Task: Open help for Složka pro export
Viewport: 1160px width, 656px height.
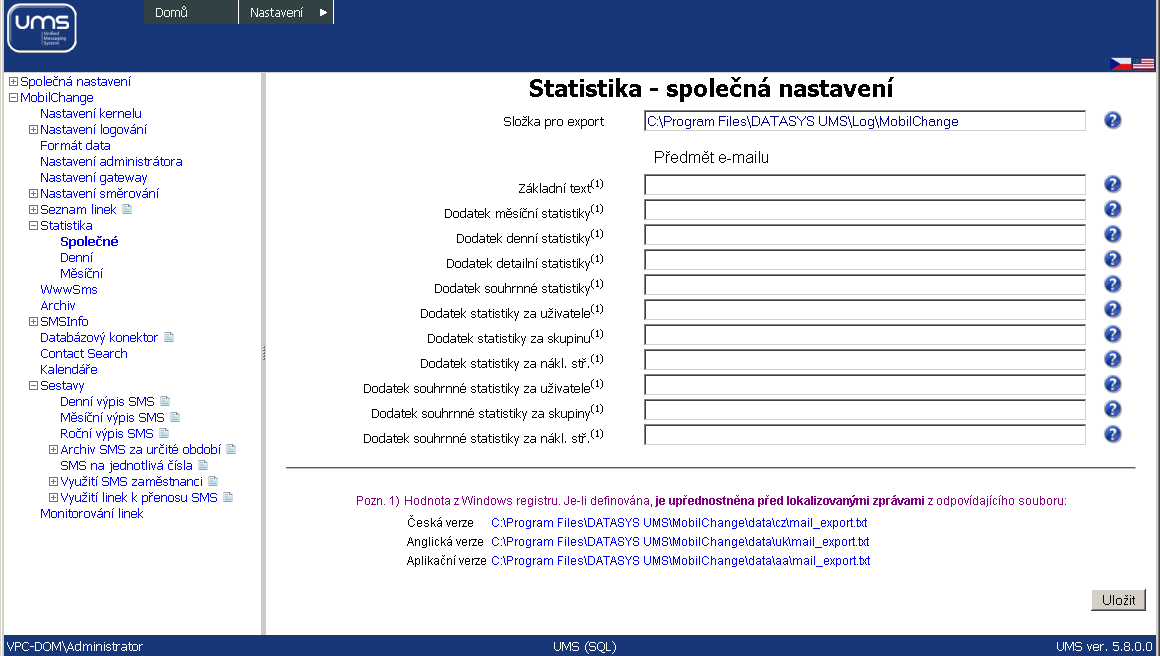Action: coord(1112,121)
